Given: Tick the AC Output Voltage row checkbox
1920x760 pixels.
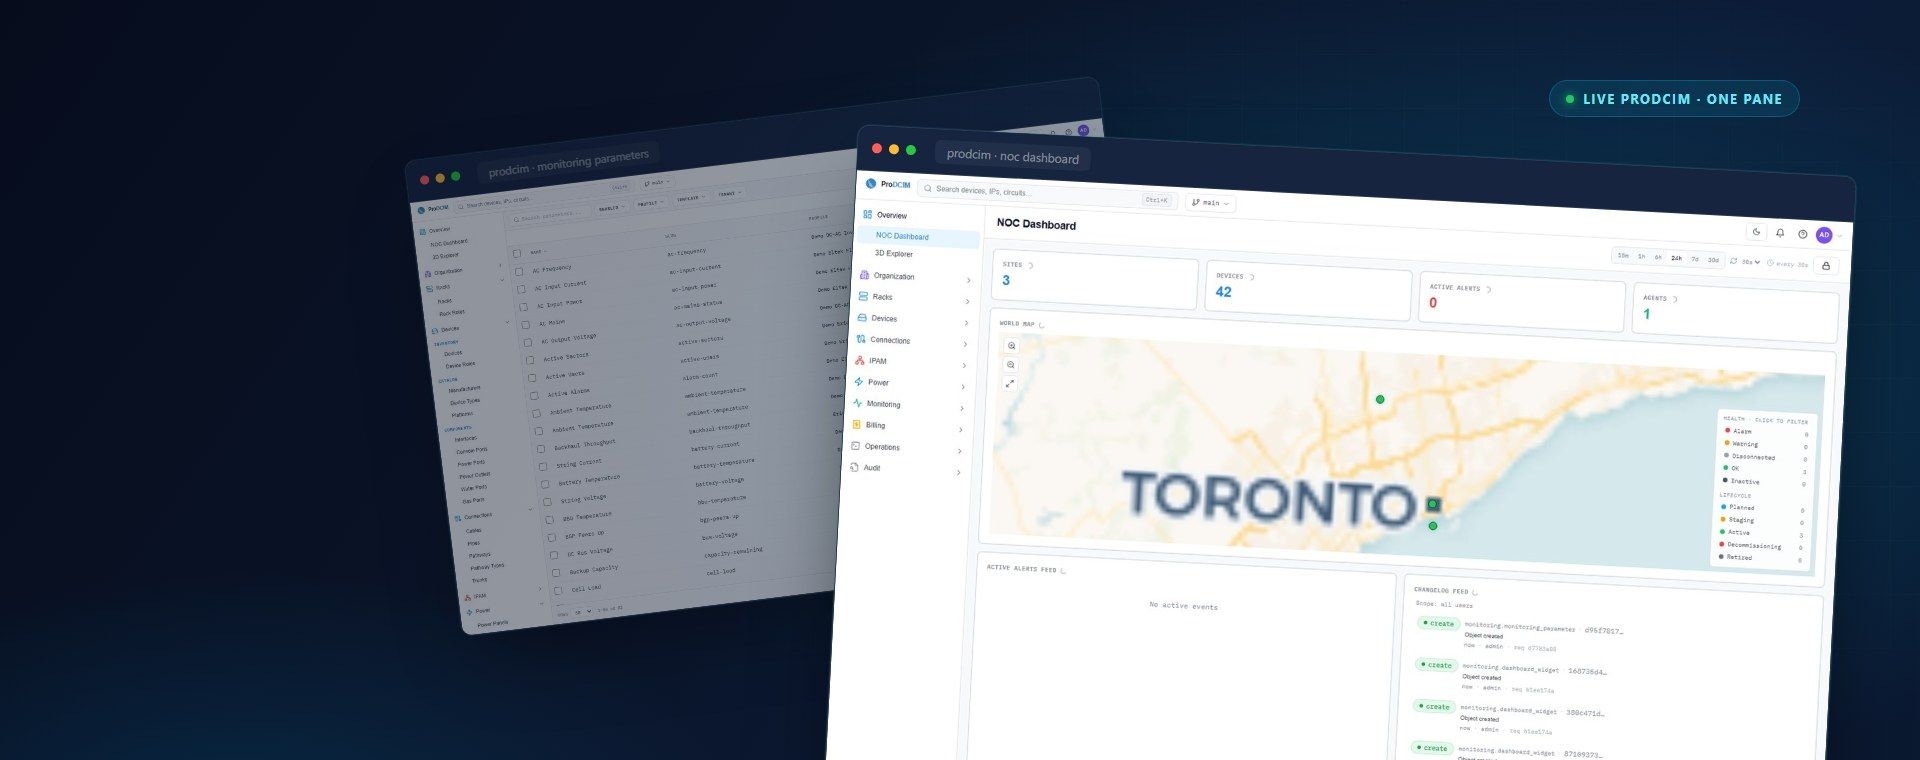Looking at the screenshot, I should pos(528,342).
